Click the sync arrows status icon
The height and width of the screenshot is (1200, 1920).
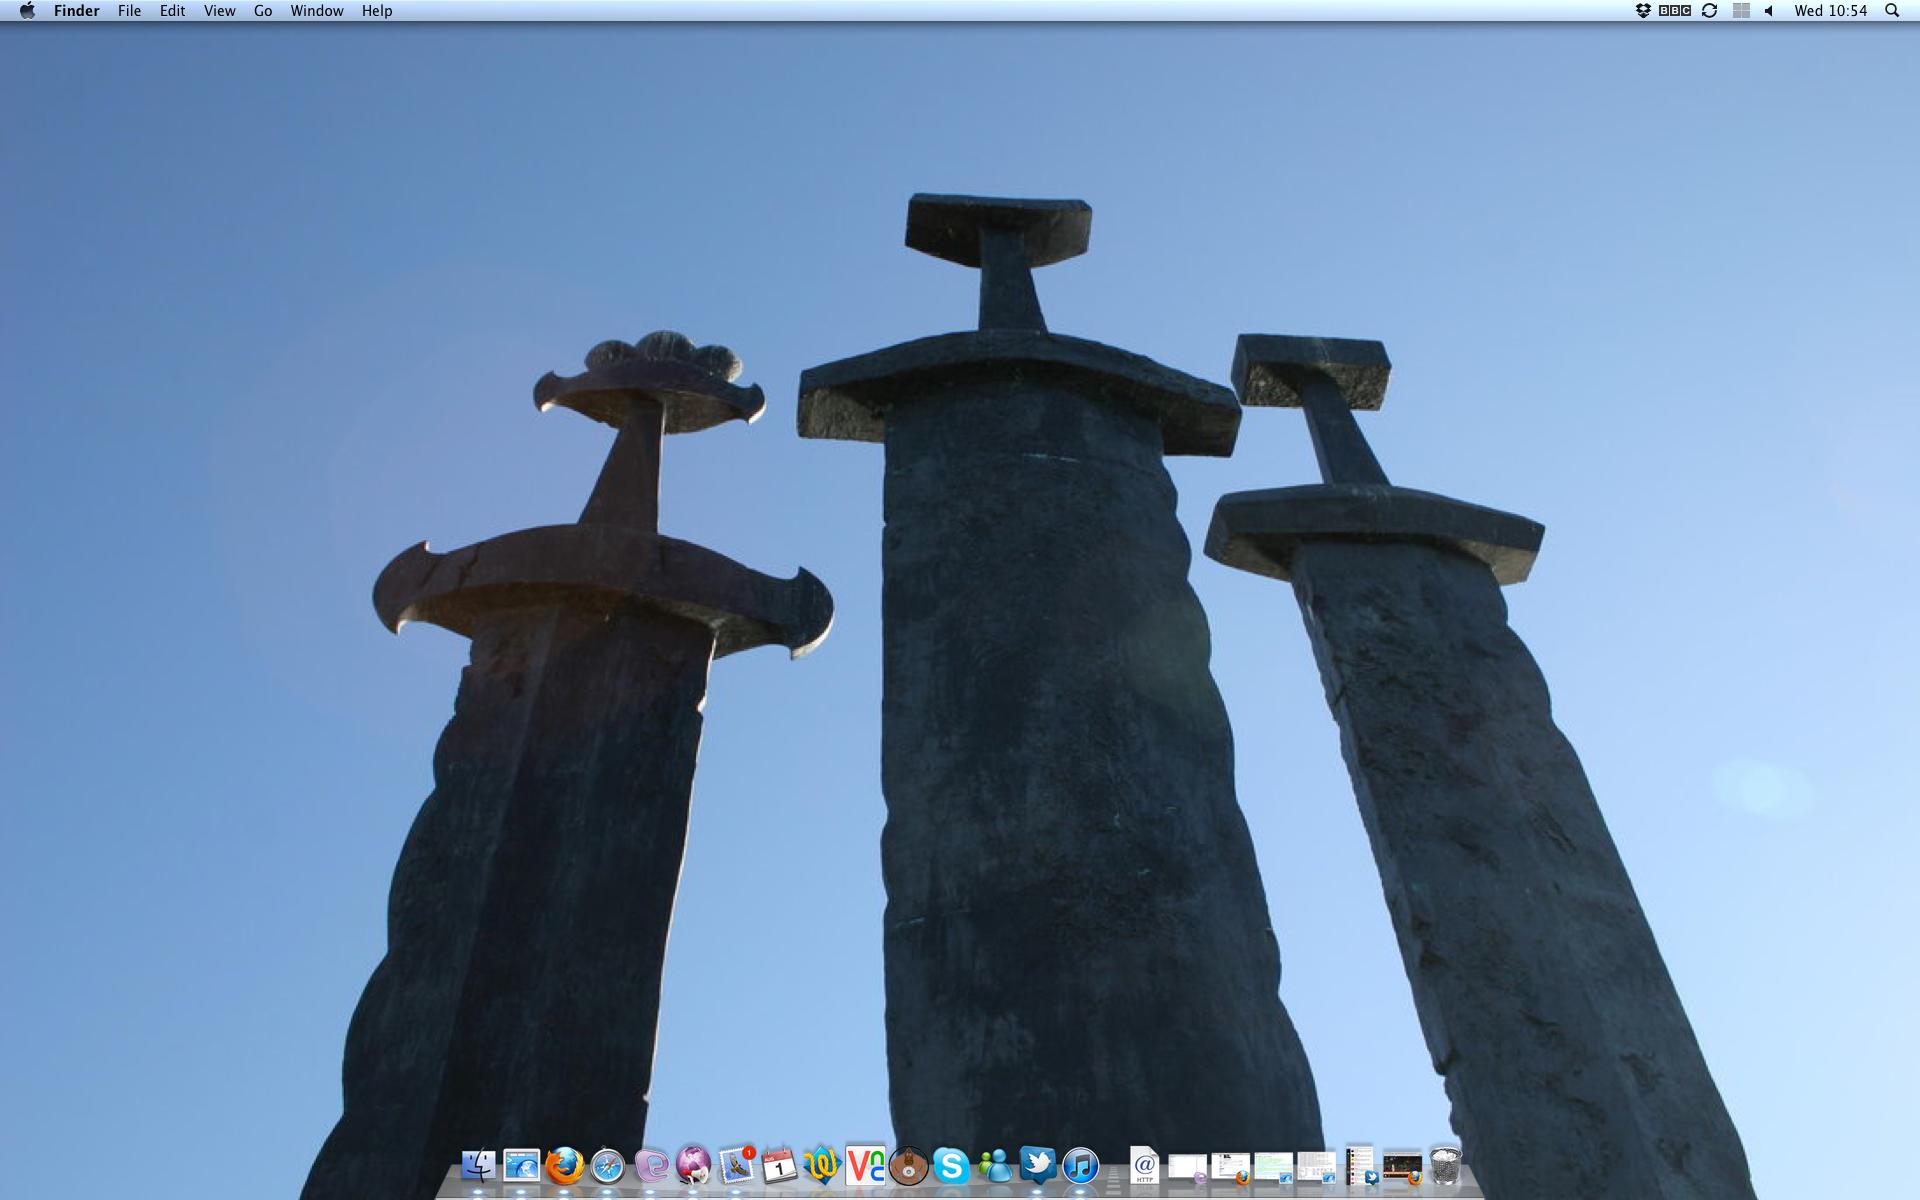[1709, 11]
